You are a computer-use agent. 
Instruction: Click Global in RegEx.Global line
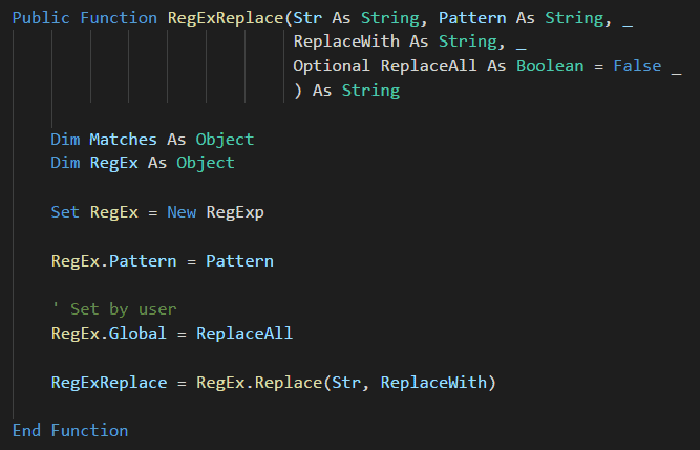[x=138, y=333]
